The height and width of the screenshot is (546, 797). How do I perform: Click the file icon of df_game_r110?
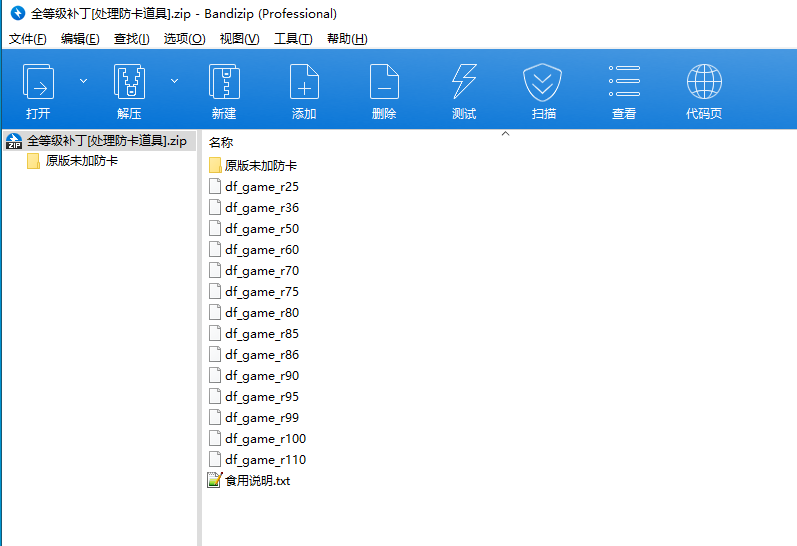[215, 460]
